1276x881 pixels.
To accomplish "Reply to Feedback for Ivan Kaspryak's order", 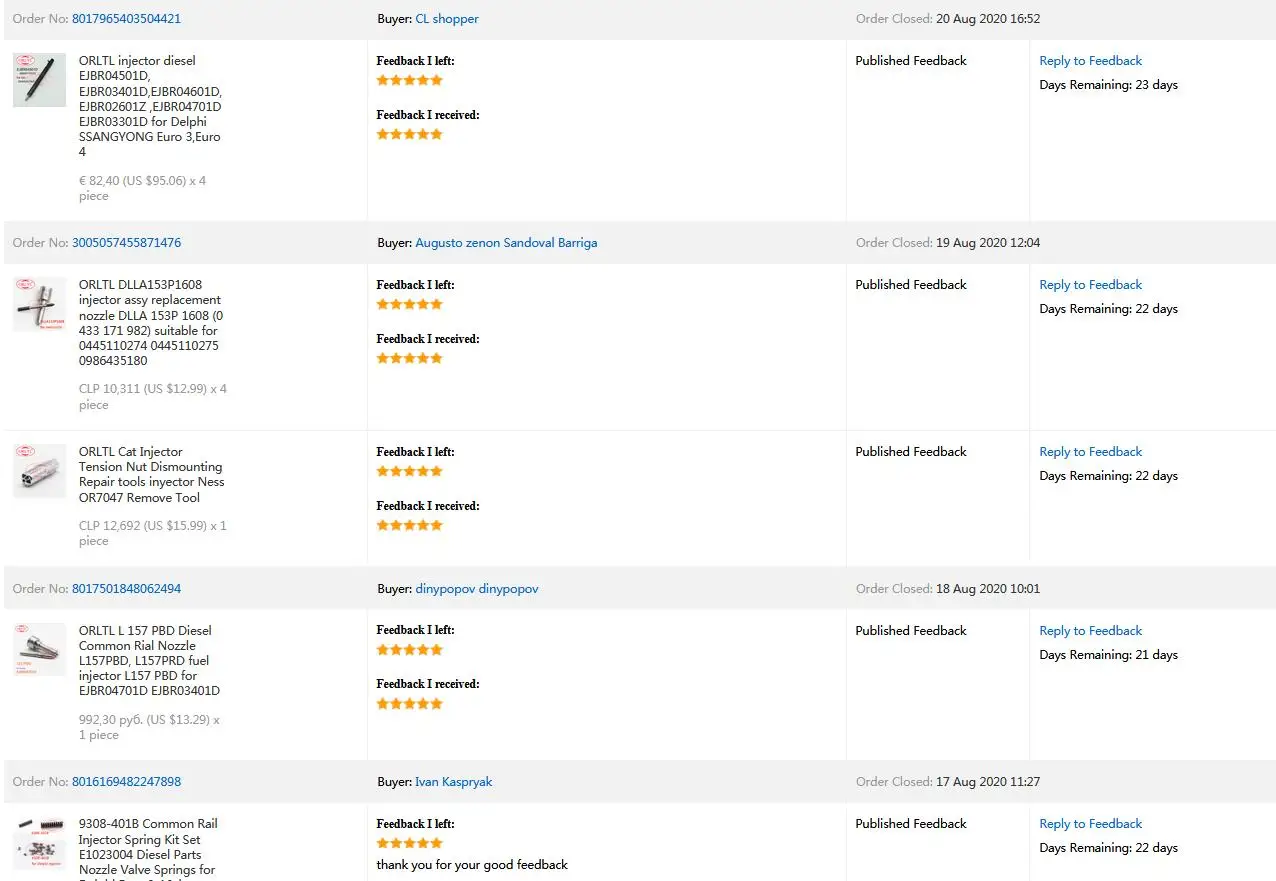I will pyautogui.click(x=1090, y=824).
